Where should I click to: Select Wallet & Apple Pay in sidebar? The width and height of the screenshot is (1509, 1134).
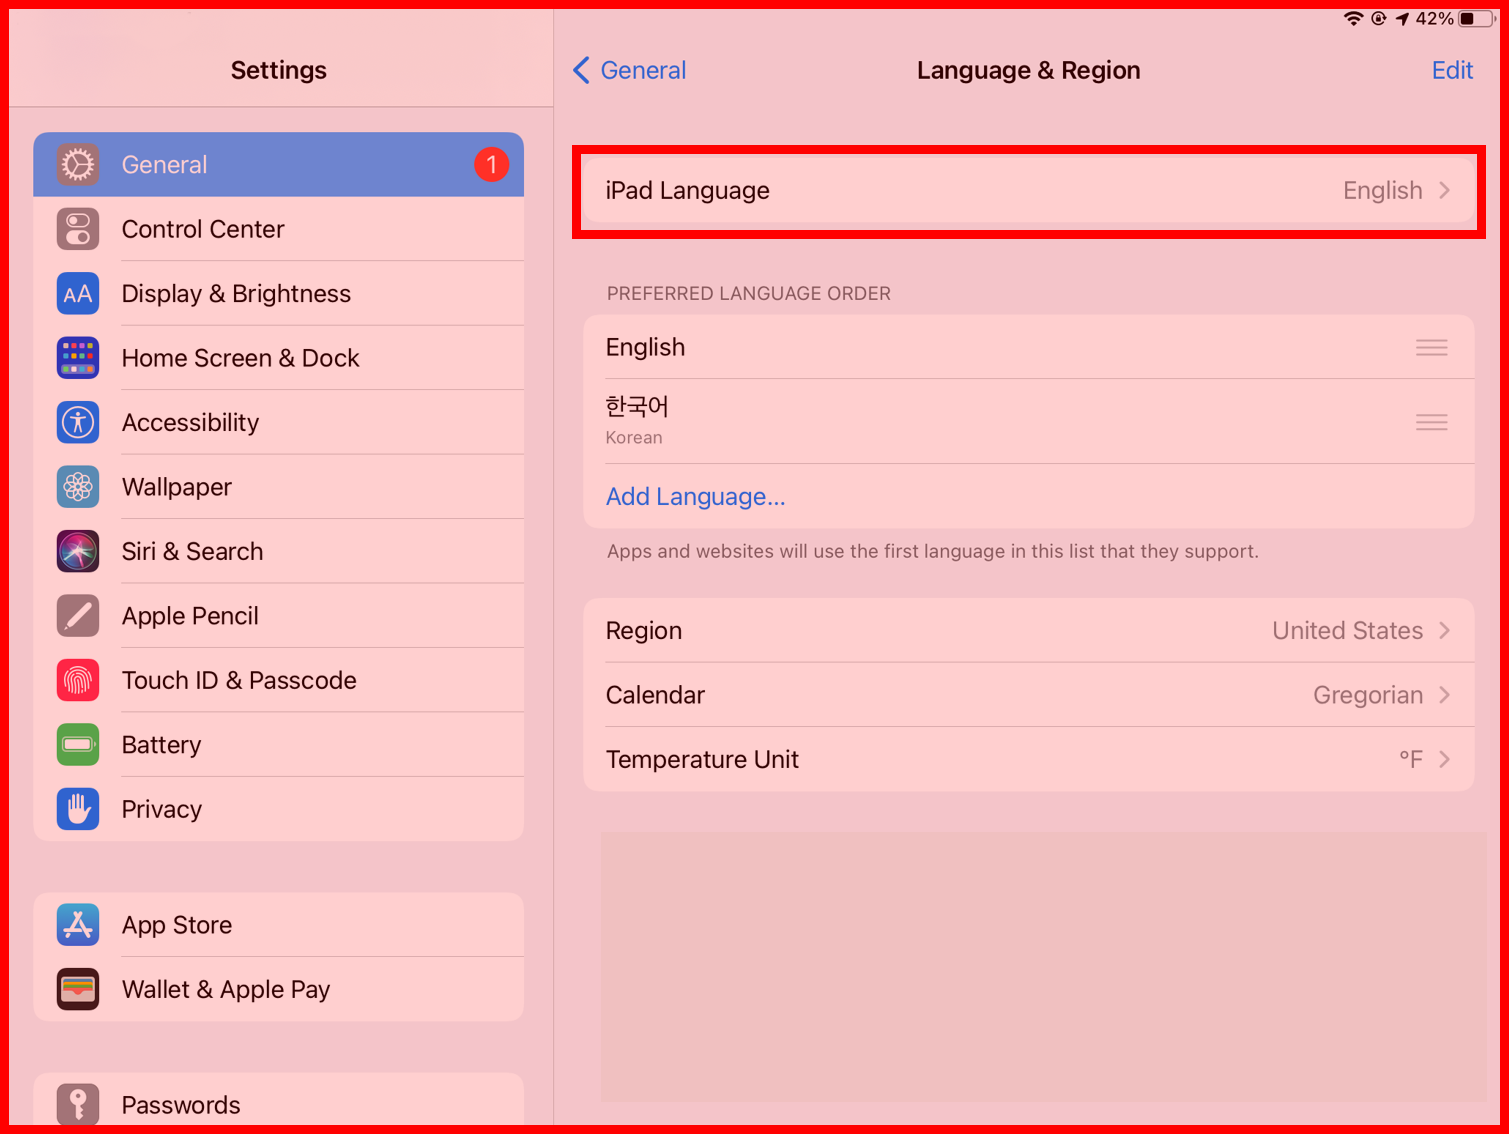pos(279,989)
